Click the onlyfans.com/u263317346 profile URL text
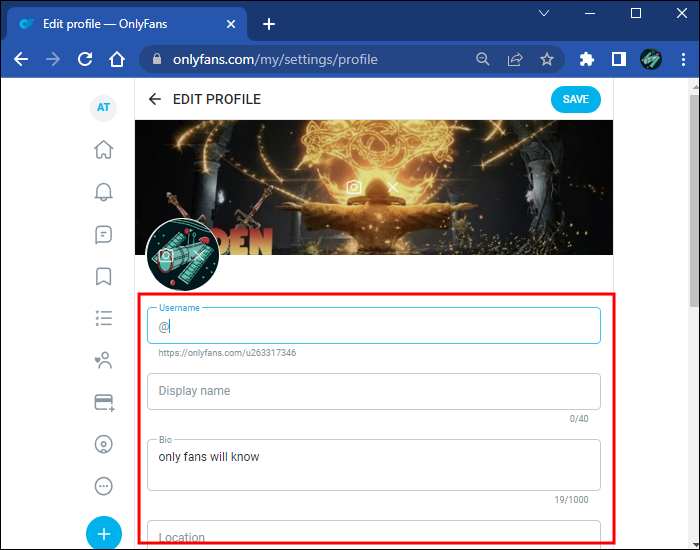The height and width of the screenshot is (550, 700). click(227, 353)
